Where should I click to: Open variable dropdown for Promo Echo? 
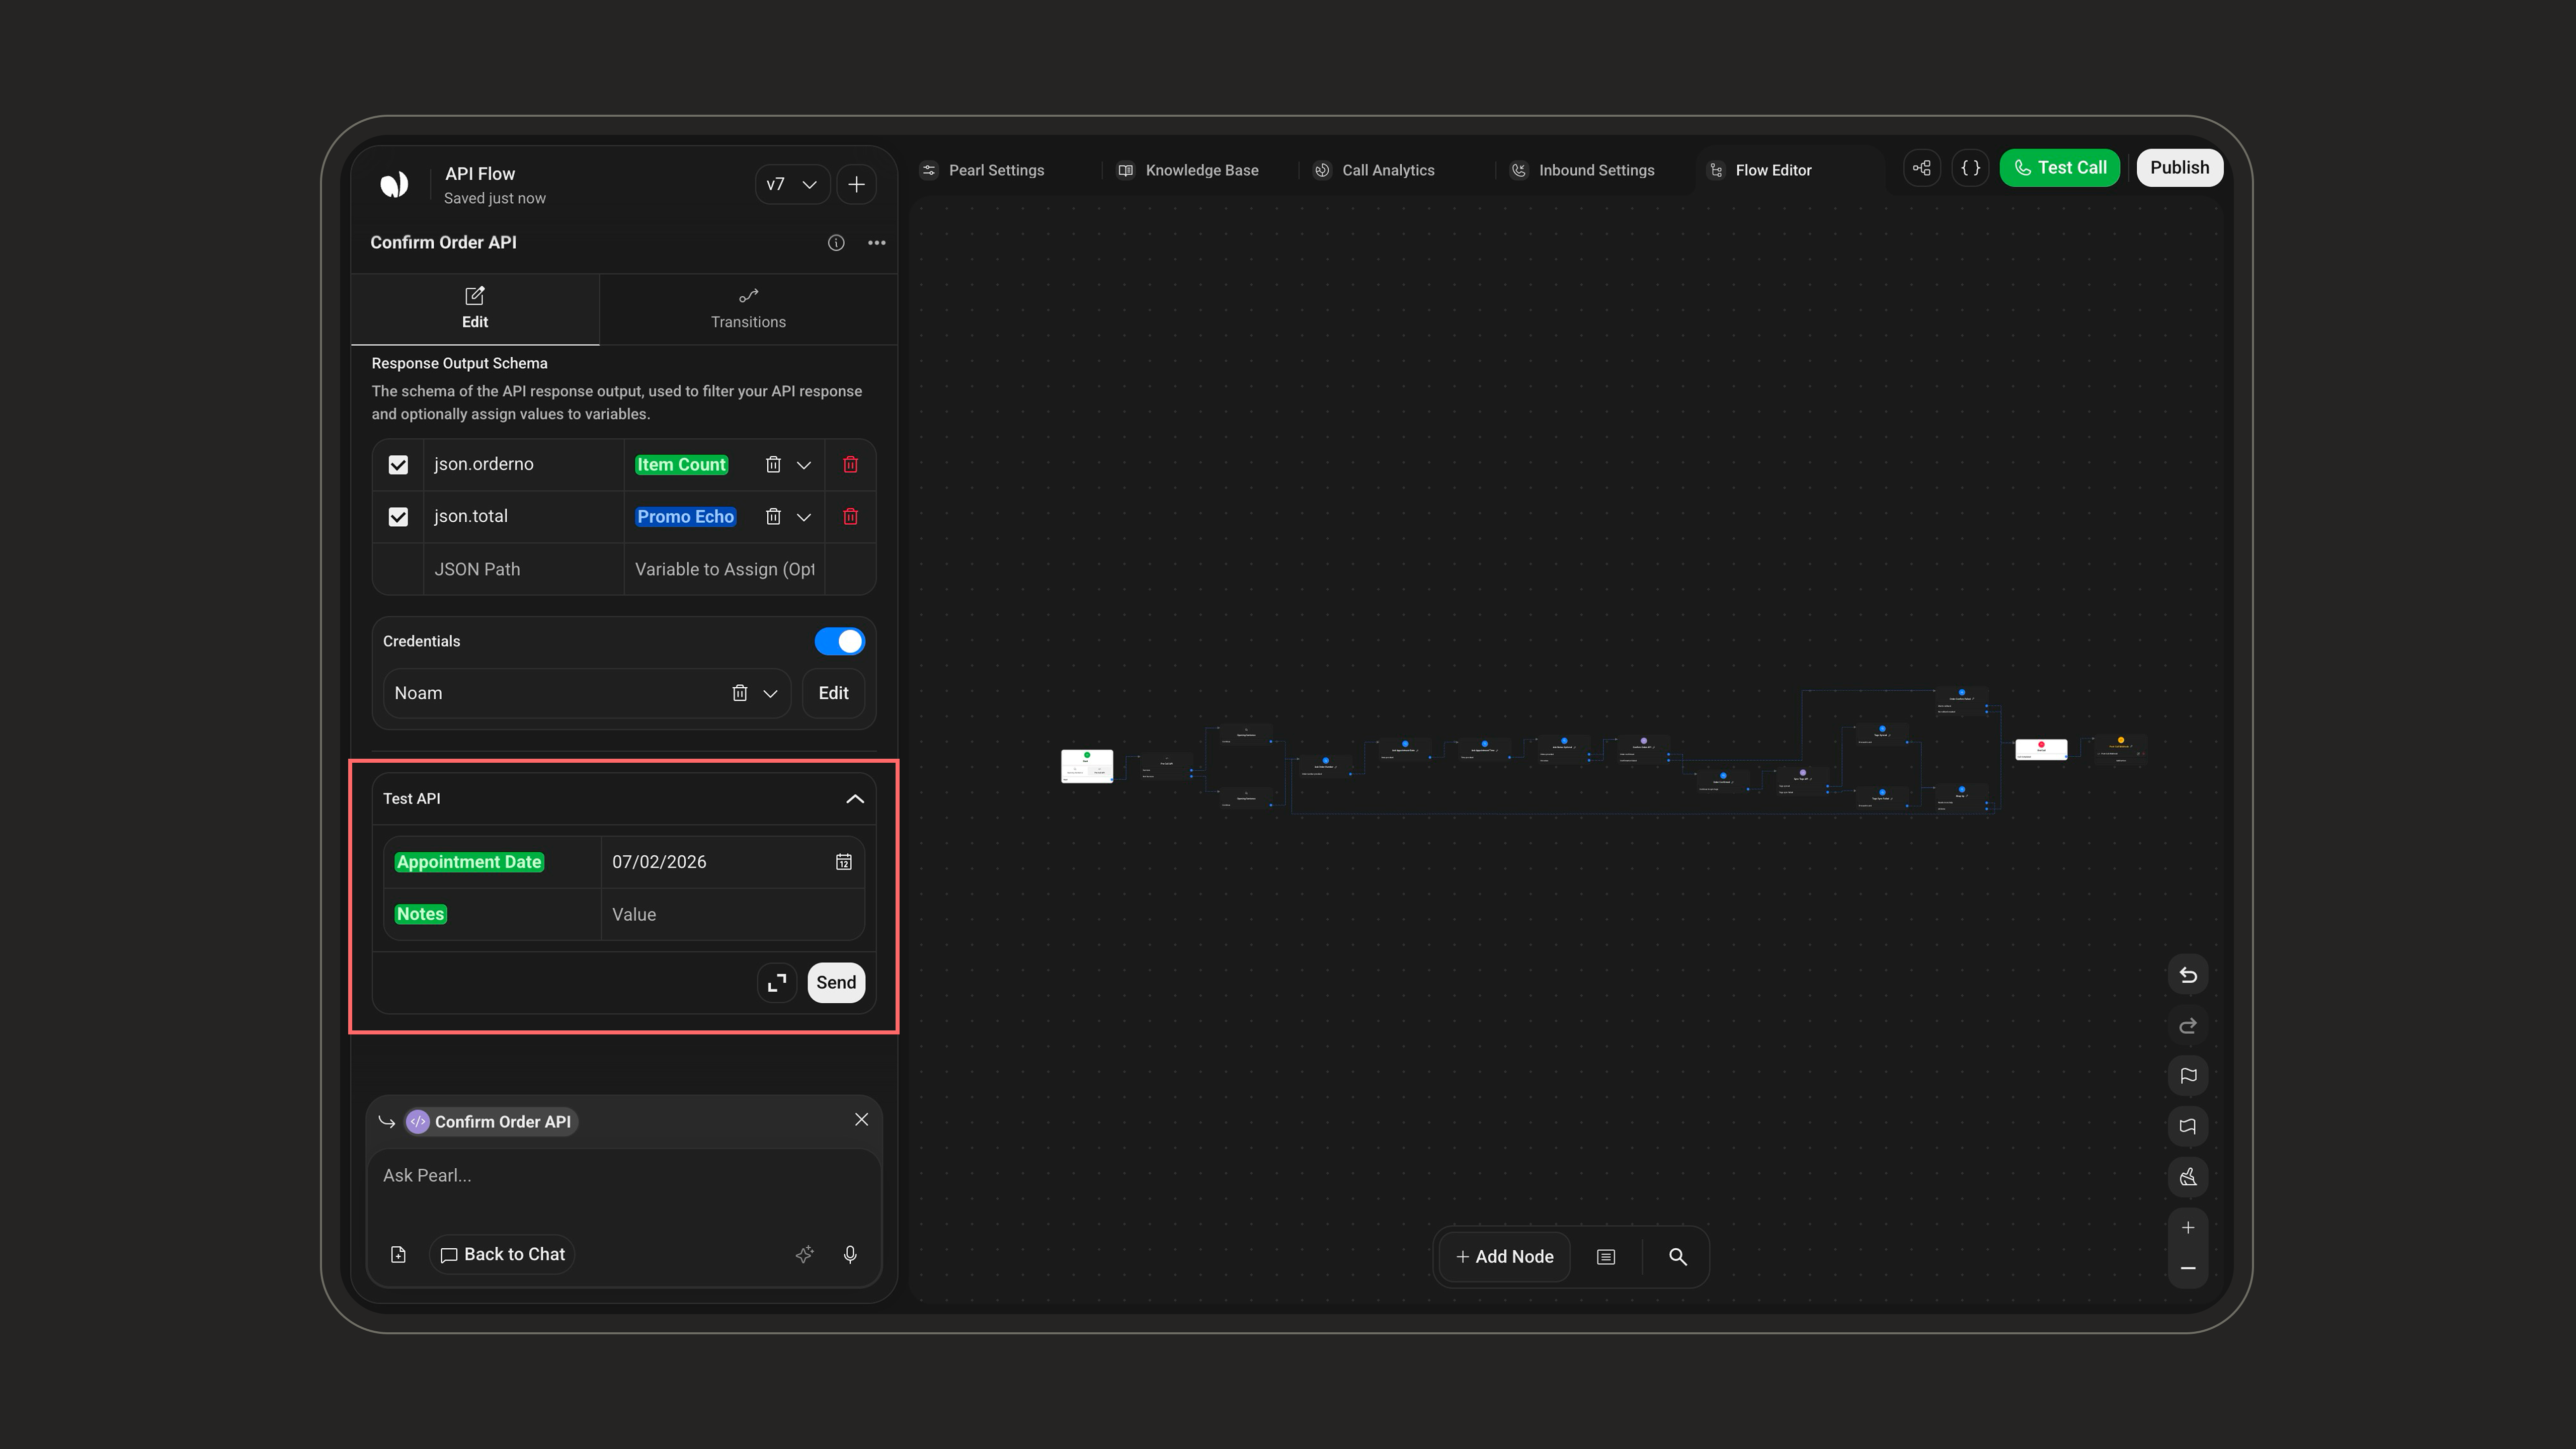click(x=804, y=517)
